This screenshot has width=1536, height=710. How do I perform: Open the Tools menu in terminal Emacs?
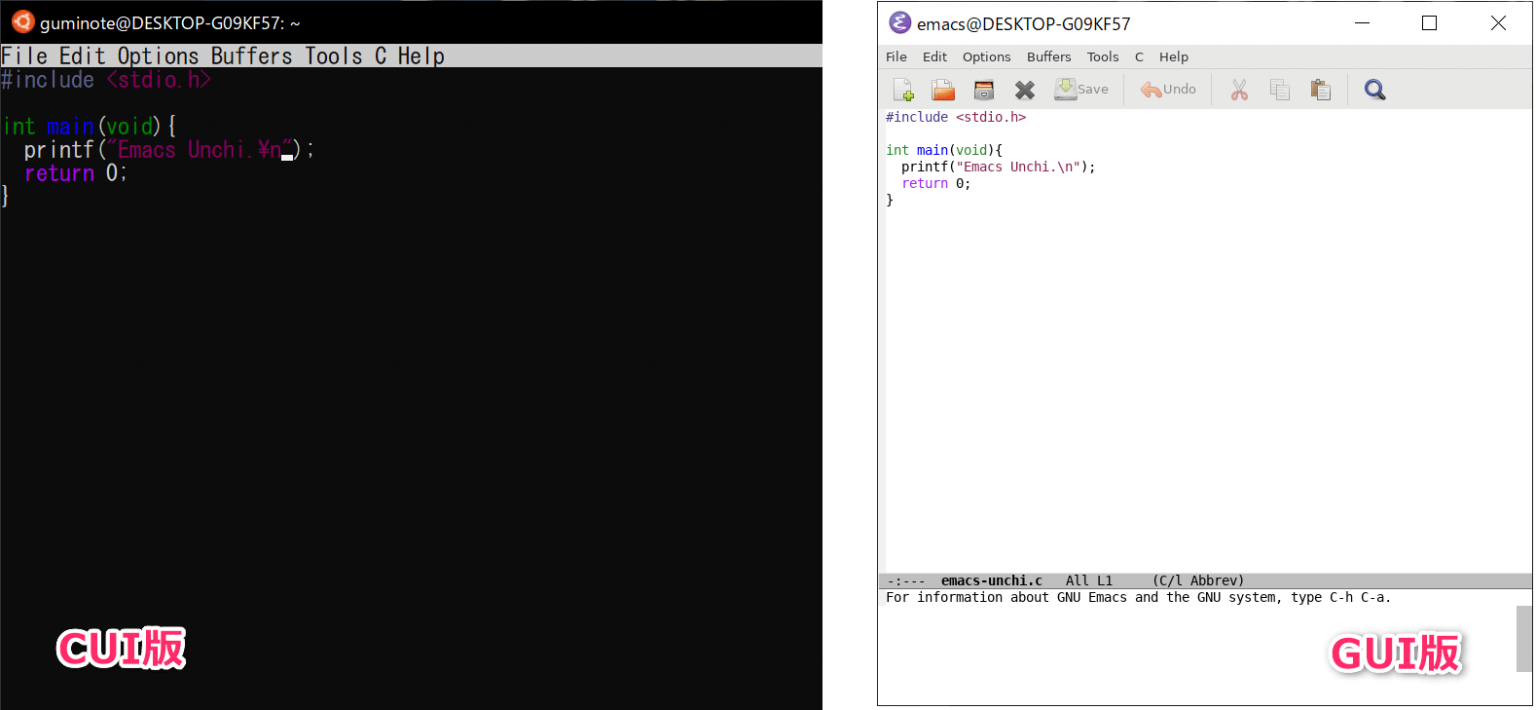(333, 56)
